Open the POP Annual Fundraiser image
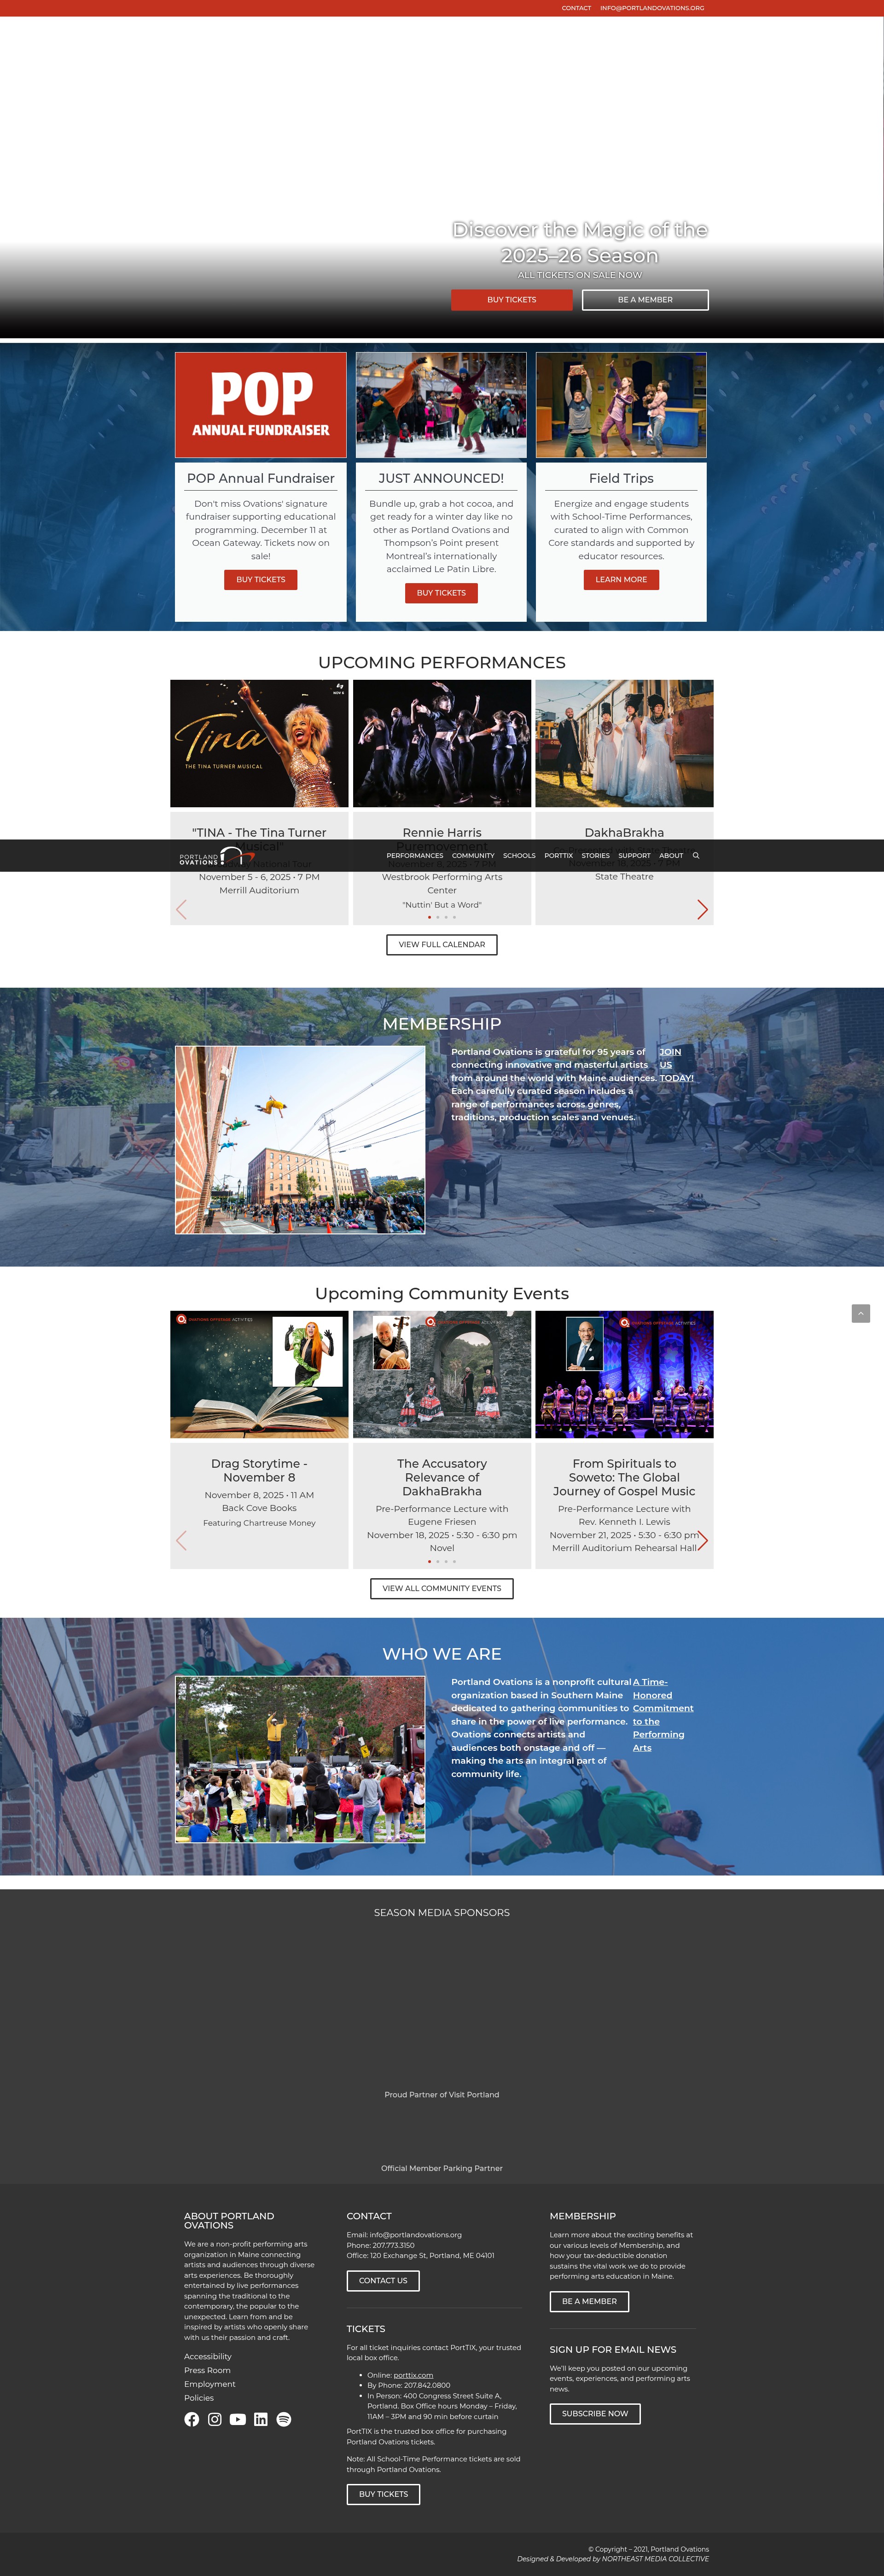 (x=261, y=405)
